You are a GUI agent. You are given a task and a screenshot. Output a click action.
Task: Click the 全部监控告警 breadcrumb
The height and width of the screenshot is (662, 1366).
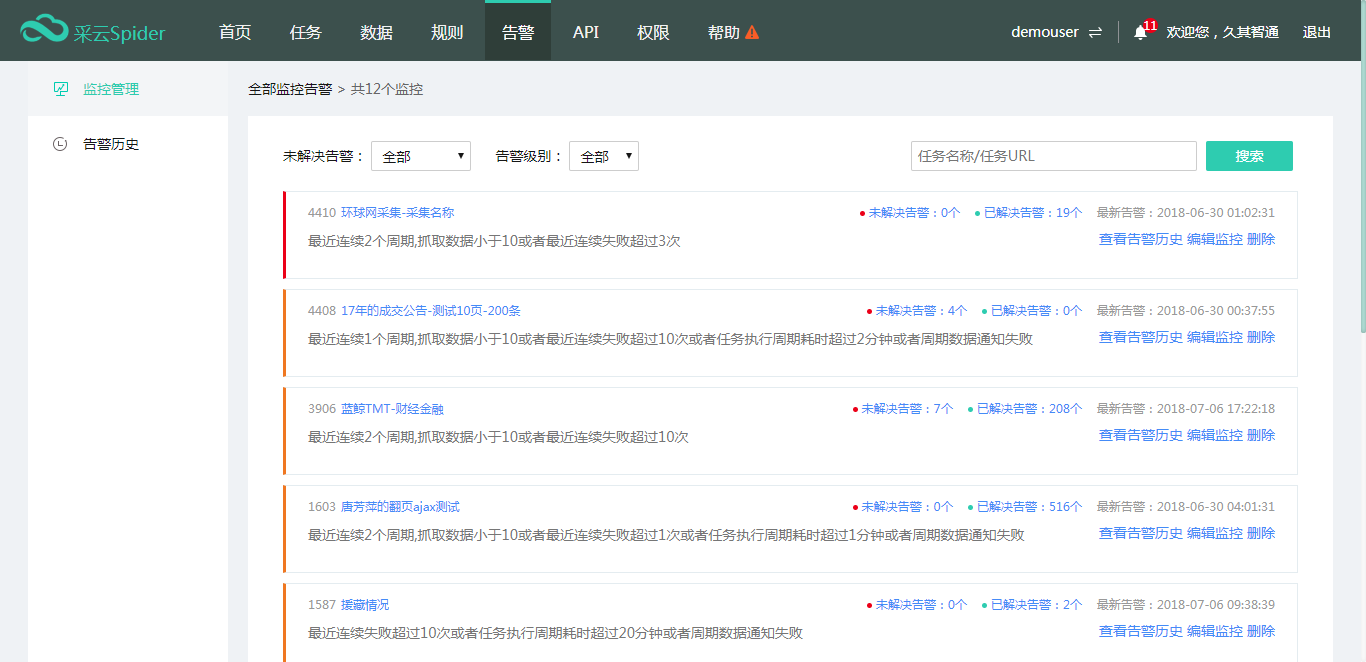tap(290, 89)
